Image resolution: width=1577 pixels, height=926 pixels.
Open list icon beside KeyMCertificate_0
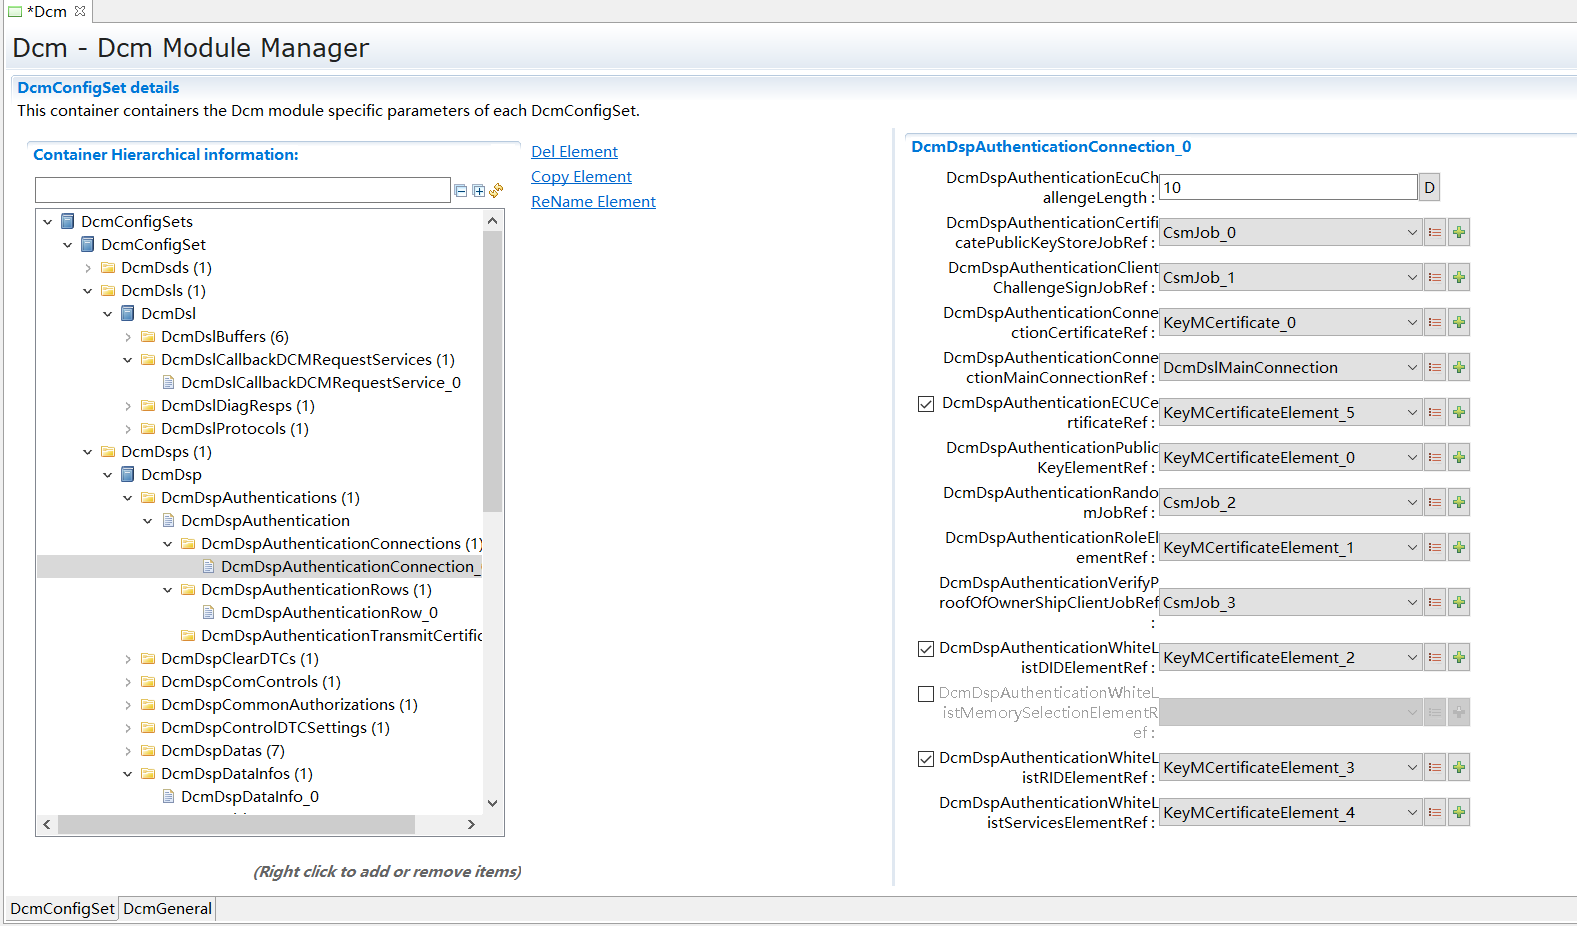1435,323
